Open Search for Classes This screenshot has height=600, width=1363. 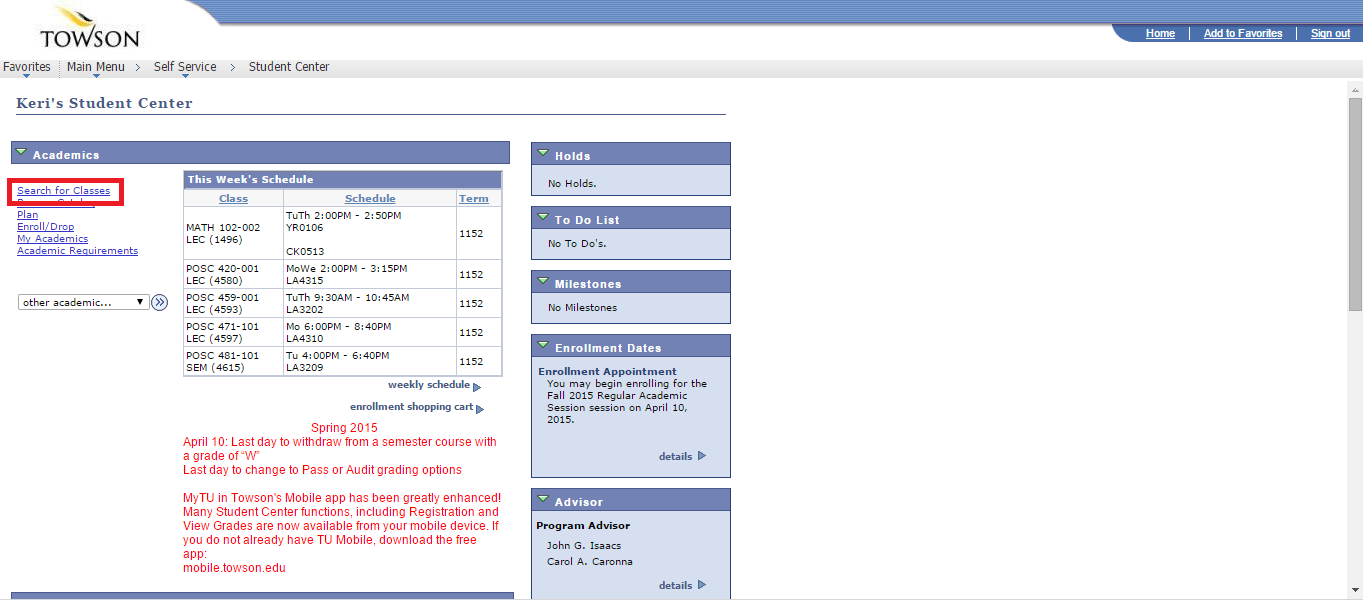pyautogui.click(x=63, y=190)
